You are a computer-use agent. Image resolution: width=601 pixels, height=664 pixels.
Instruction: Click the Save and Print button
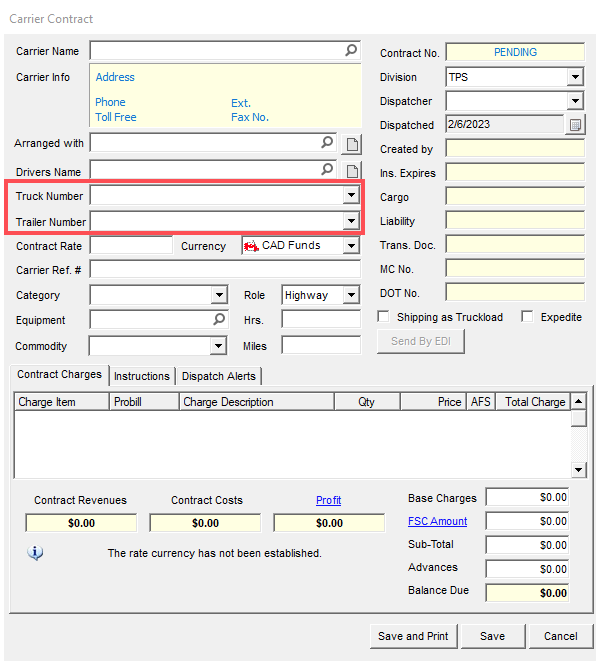(x=413, y=636)
